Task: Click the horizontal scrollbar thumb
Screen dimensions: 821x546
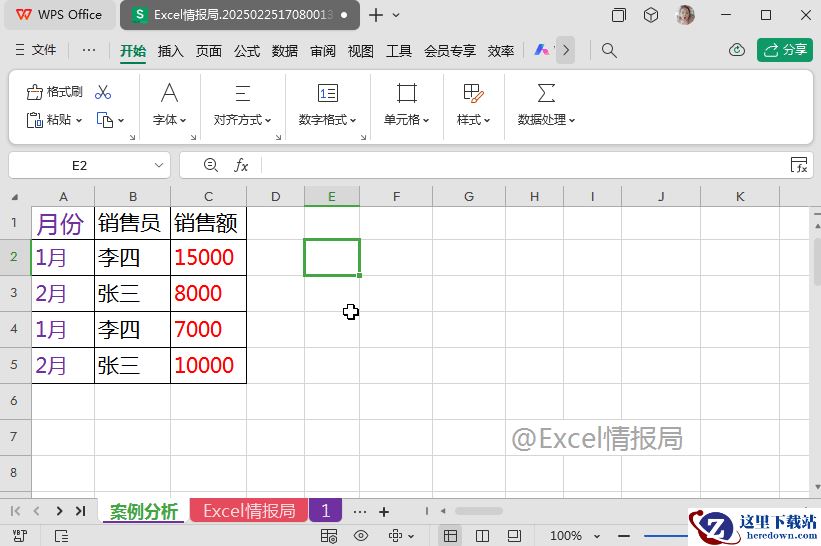Action: pyautogui.click(x=479, y=511)
